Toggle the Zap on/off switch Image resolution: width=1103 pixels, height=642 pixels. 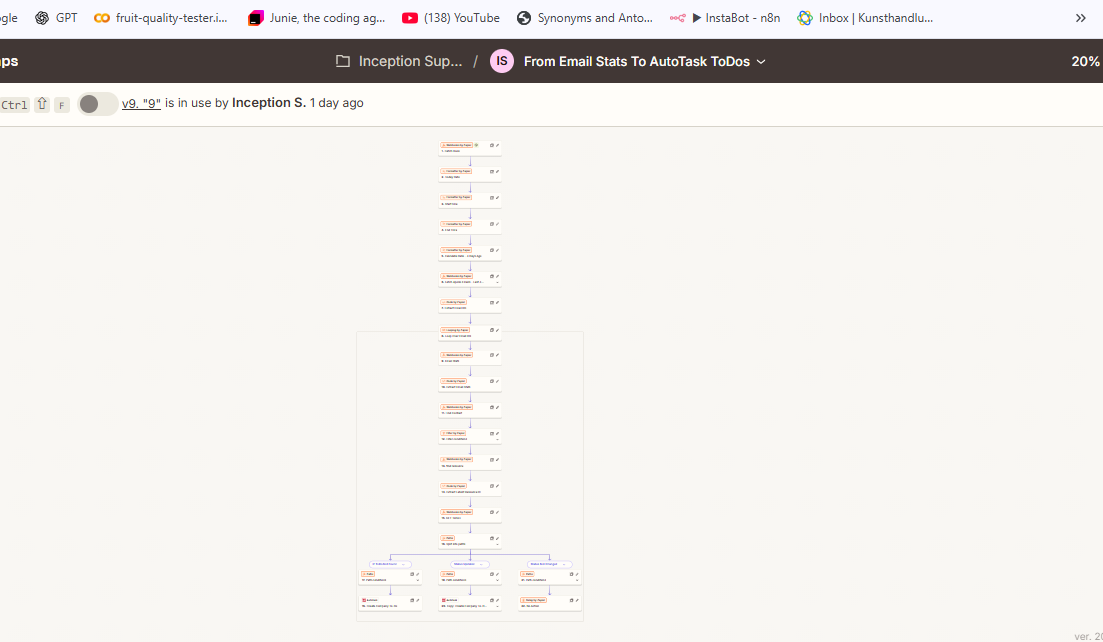97,104
